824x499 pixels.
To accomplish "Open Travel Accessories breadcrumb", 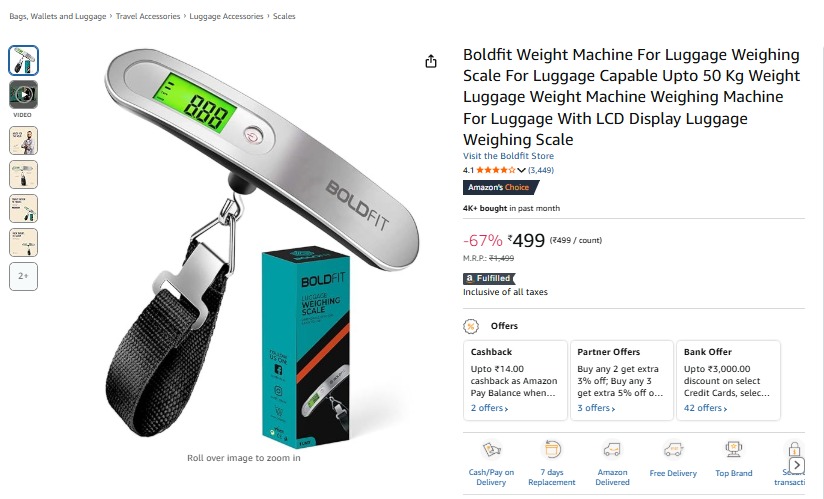I will click(148, 16).
